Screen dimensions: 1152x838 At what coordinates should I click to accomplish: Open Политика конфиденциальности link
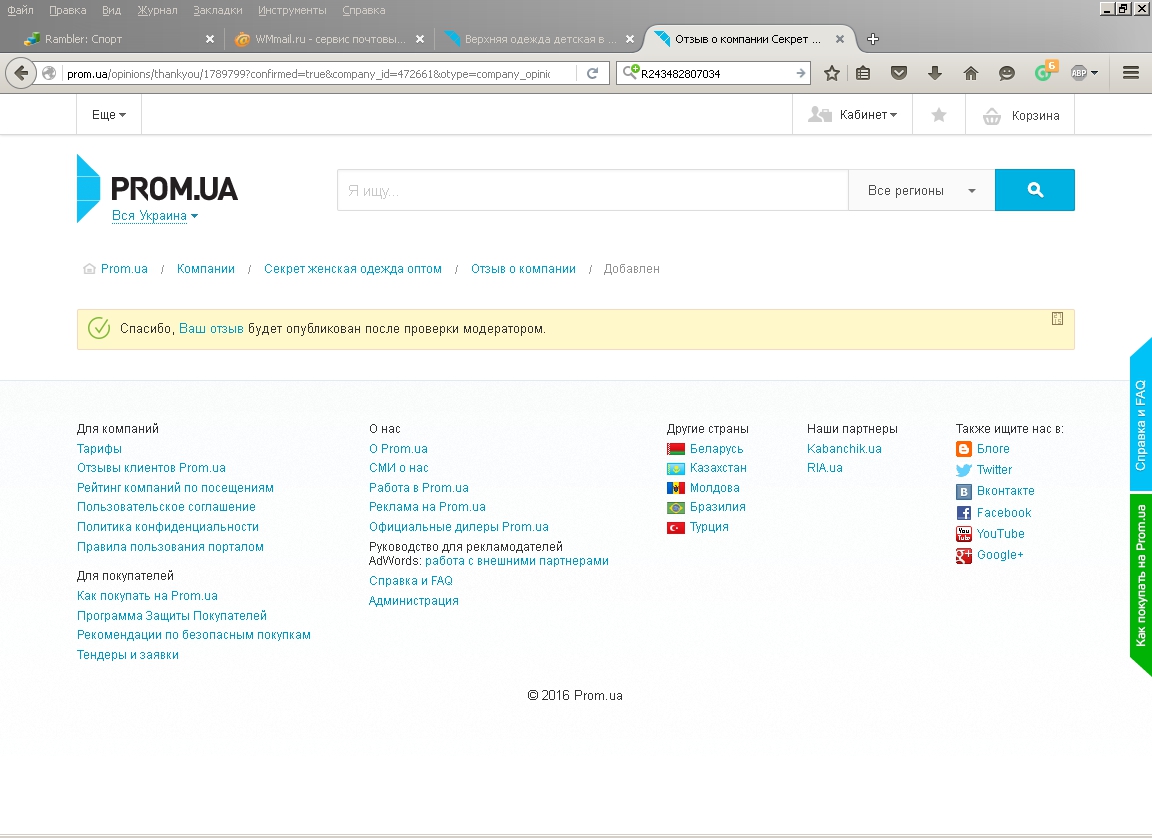(168, 527)
